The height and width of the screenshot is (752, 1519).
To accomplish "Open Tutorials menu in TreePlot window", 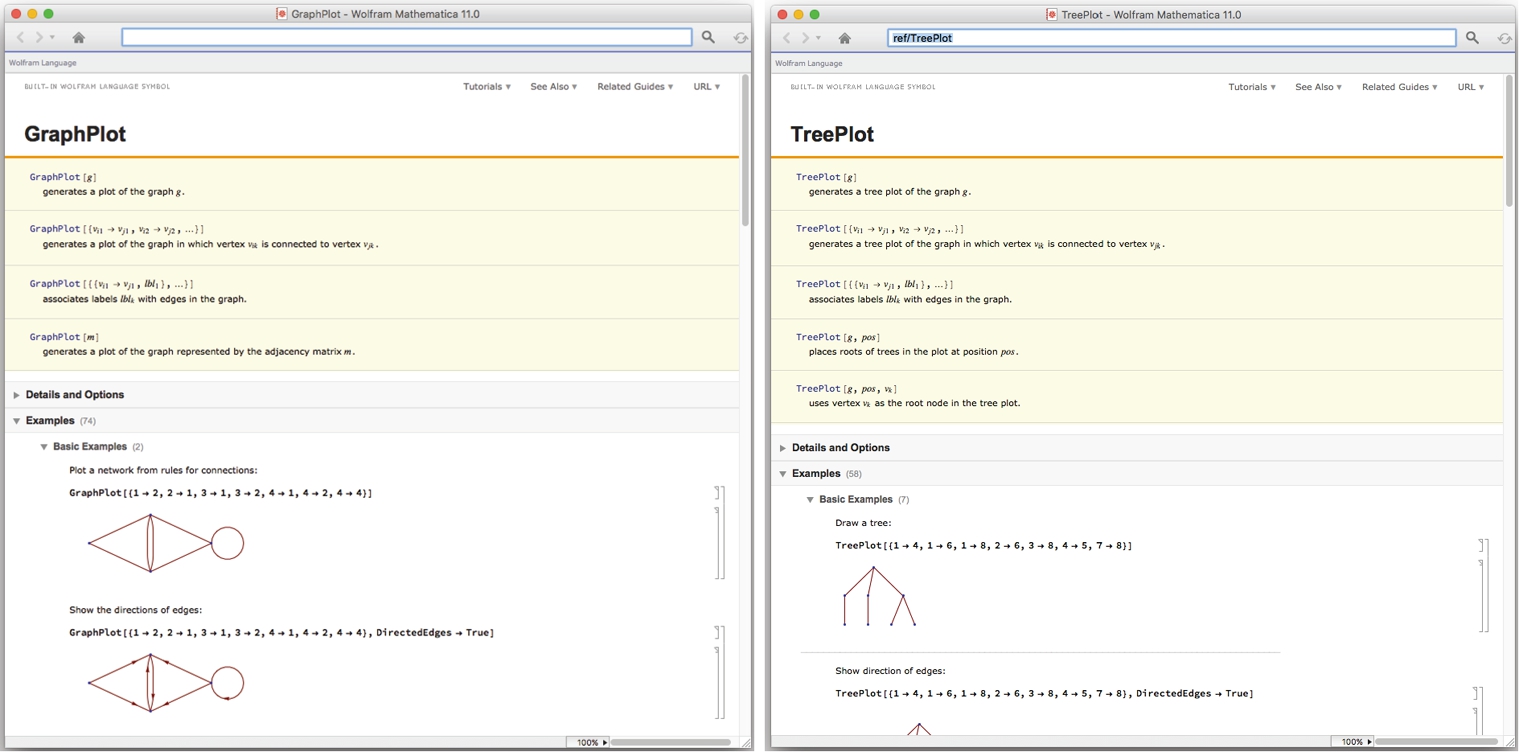I will point(1252,87).
